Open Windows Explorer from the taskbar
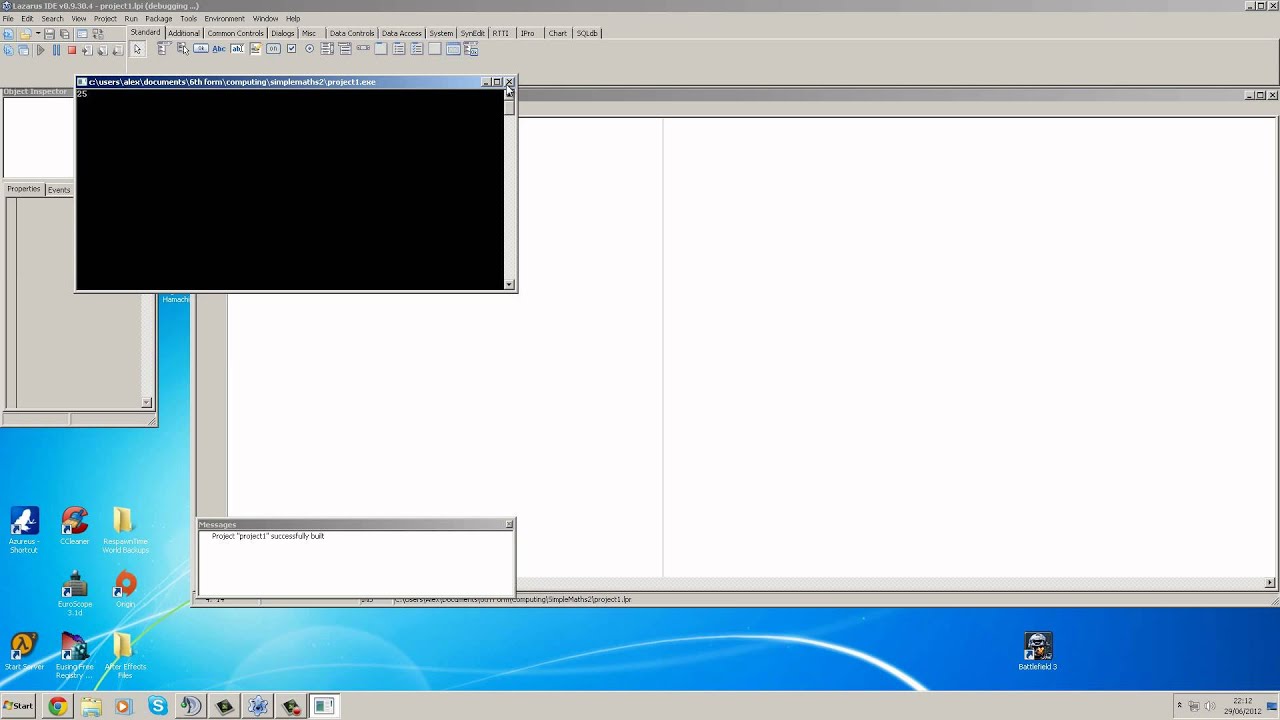 pos(91,706)
